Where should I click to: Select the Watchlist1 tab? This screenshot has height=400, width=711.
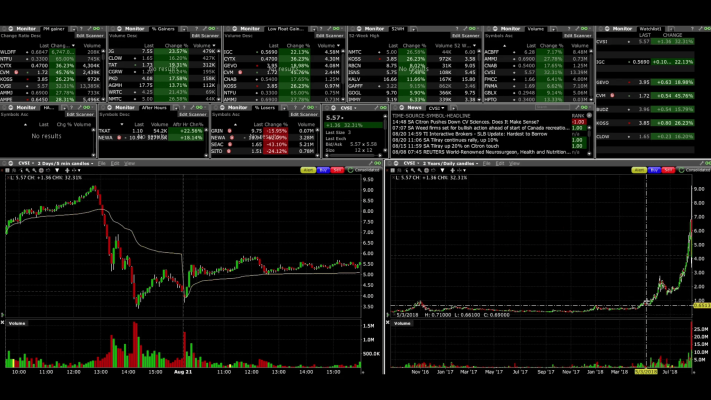coord(650,29)
